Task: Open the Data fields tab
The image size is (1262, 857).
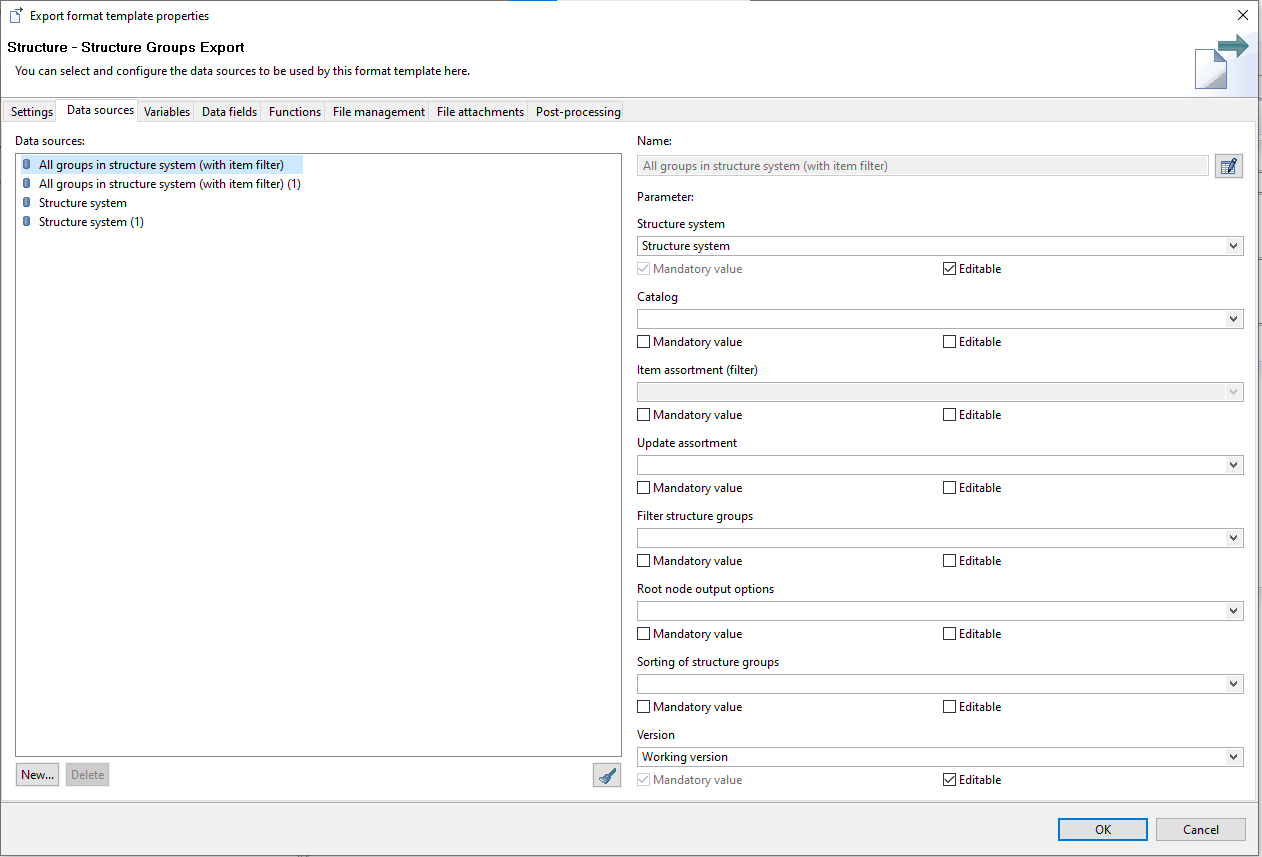Action: 229,112
